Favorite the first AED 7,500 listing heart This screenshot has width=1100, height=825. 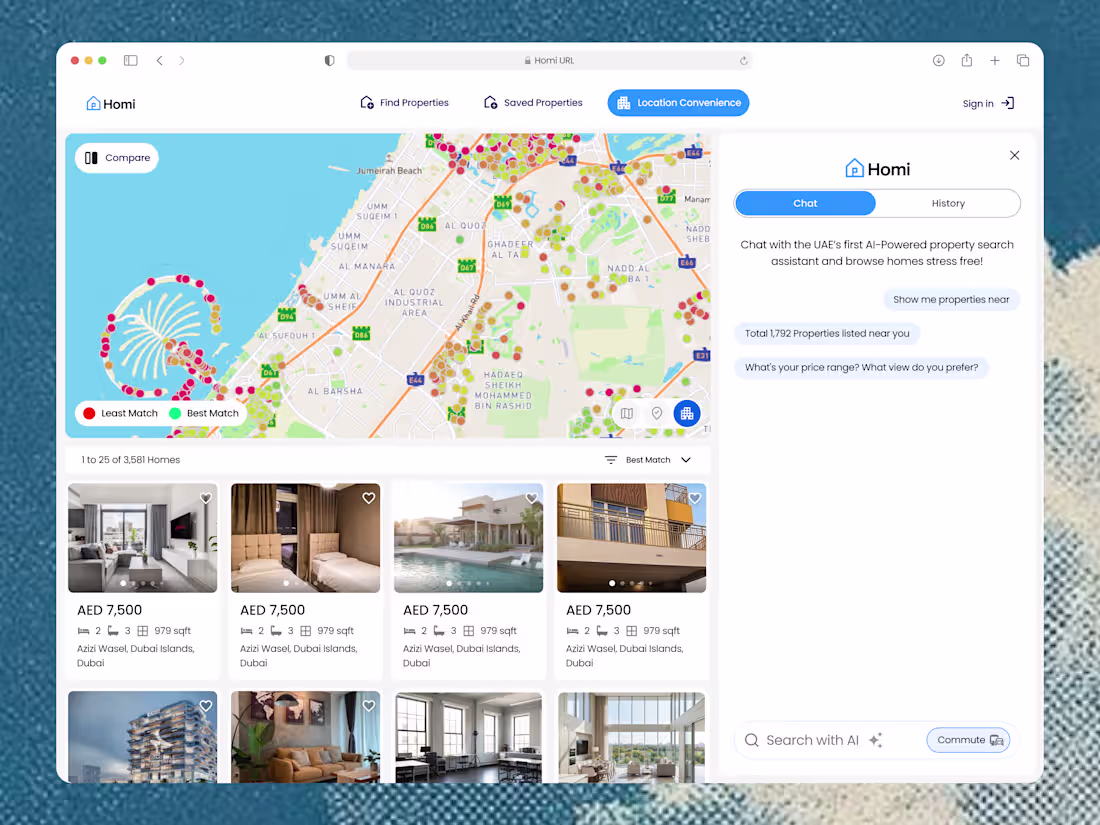point(206,498)
